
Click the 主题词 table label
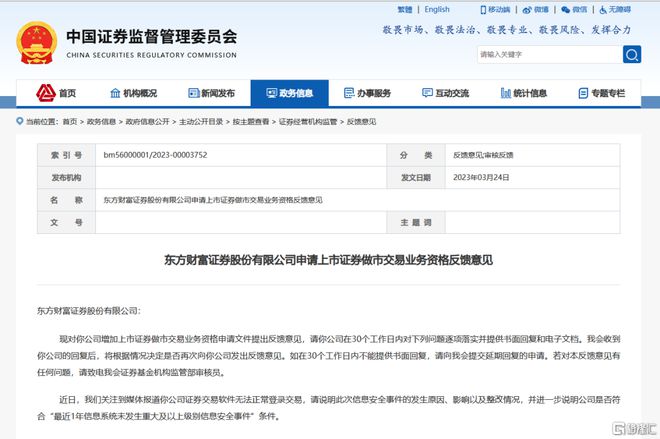coord(416,222)
